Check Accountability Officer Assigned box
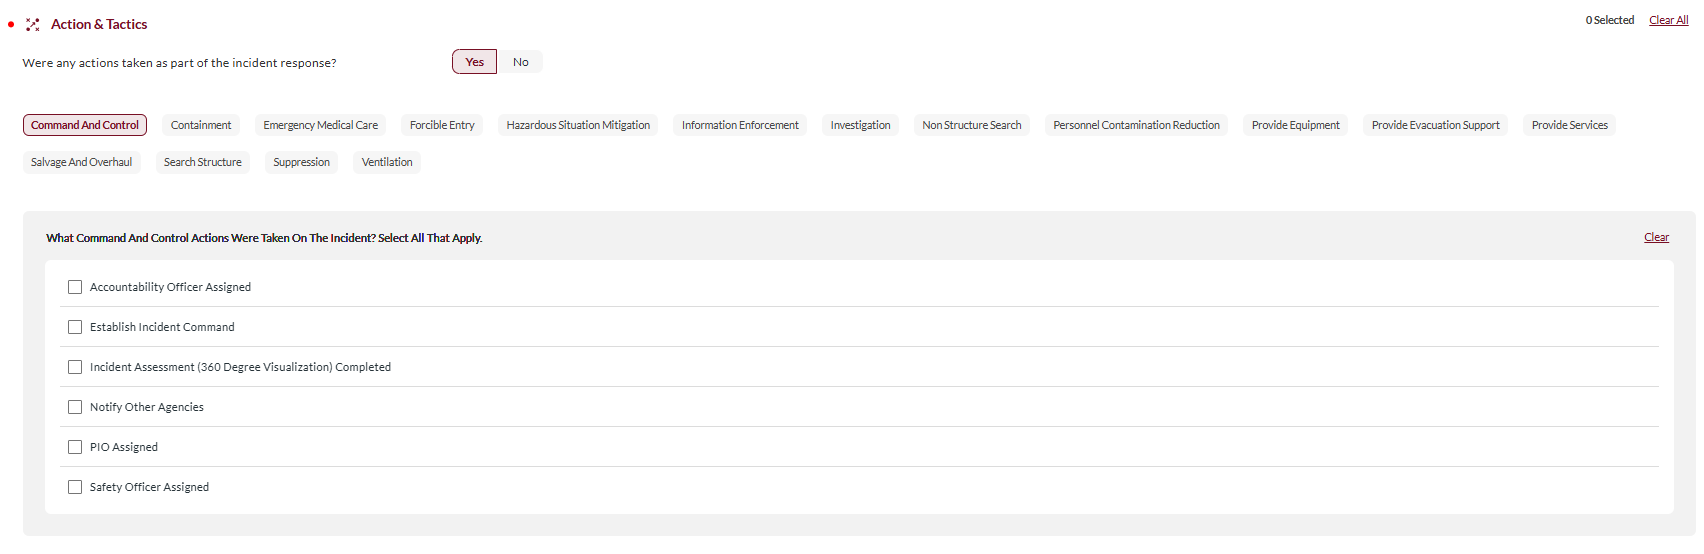 [75, 287]
